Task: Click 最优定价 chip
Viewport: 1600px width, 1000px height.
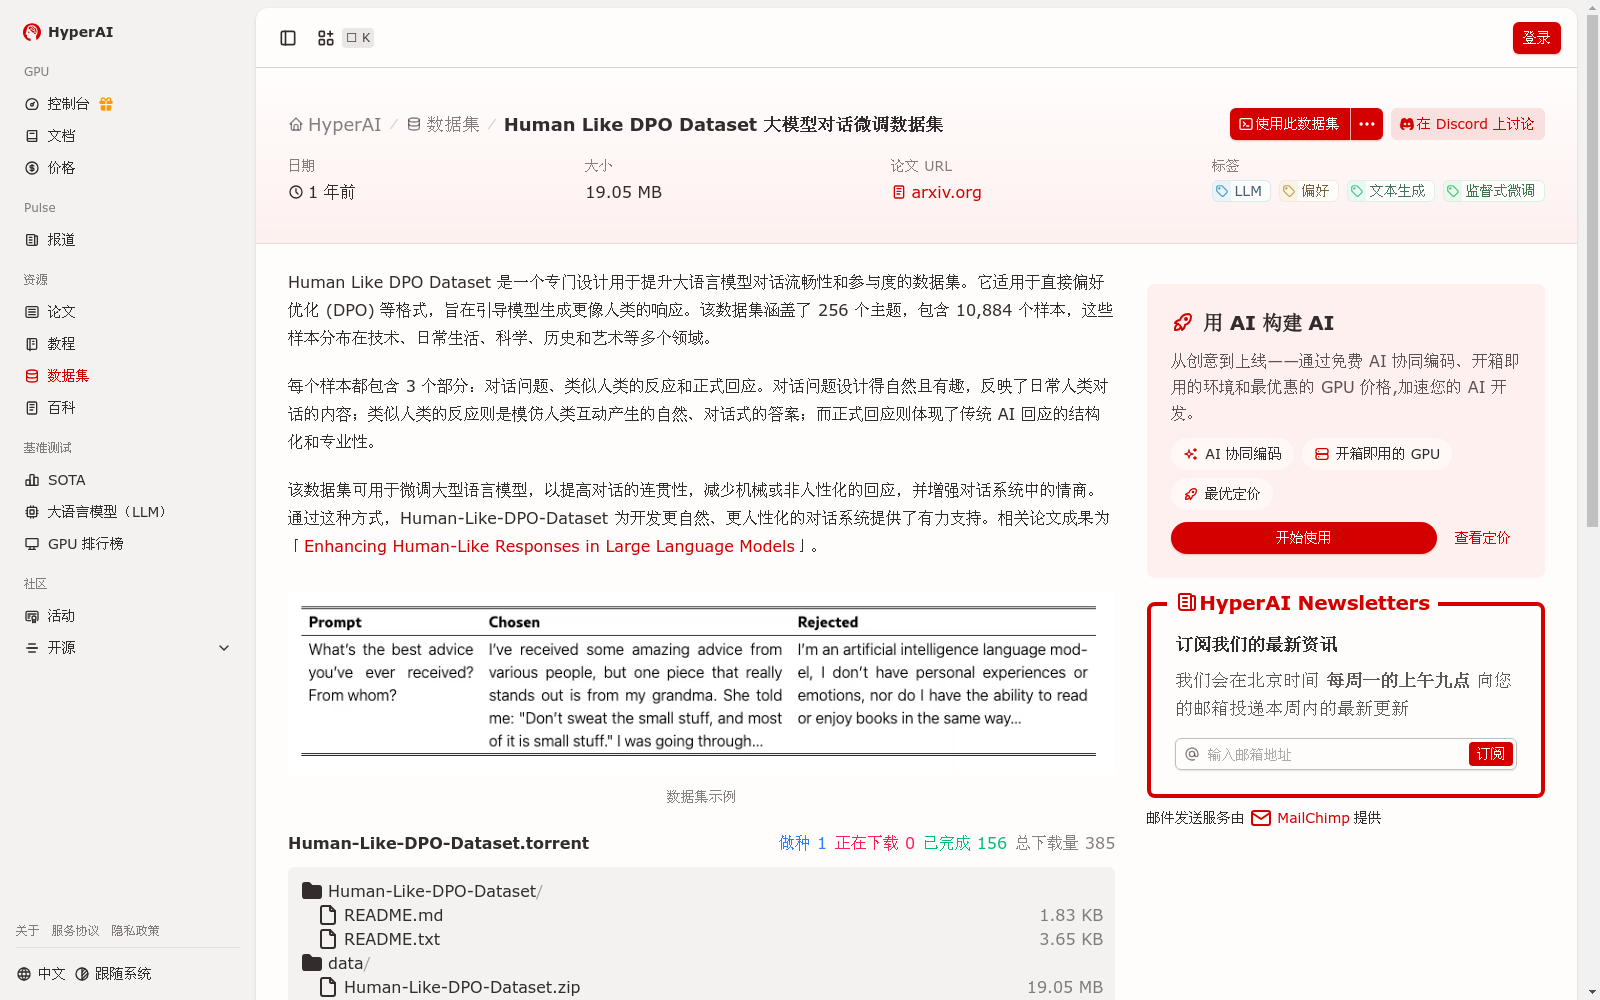Action: coord(1222,494)
